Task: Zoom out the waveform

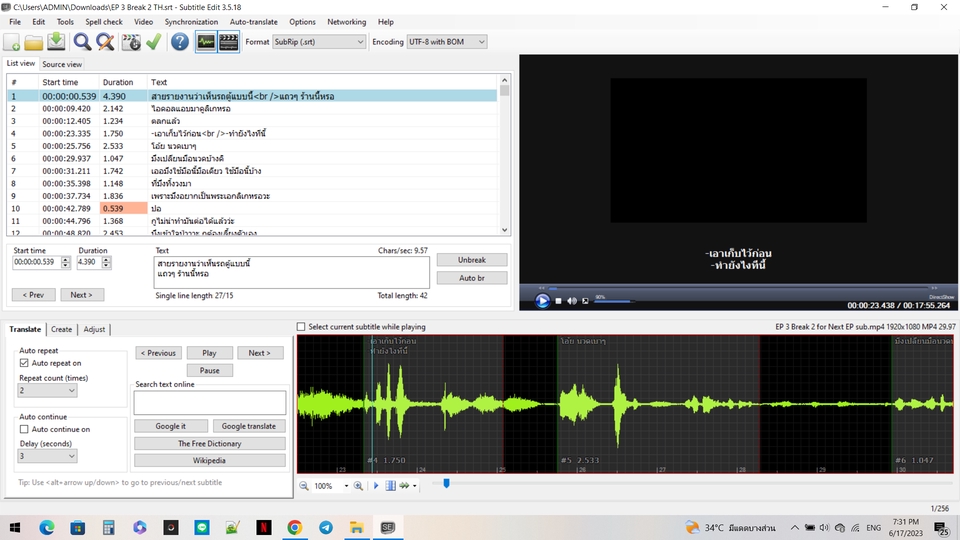Action: pyautogui.click(x=304, y=486)
